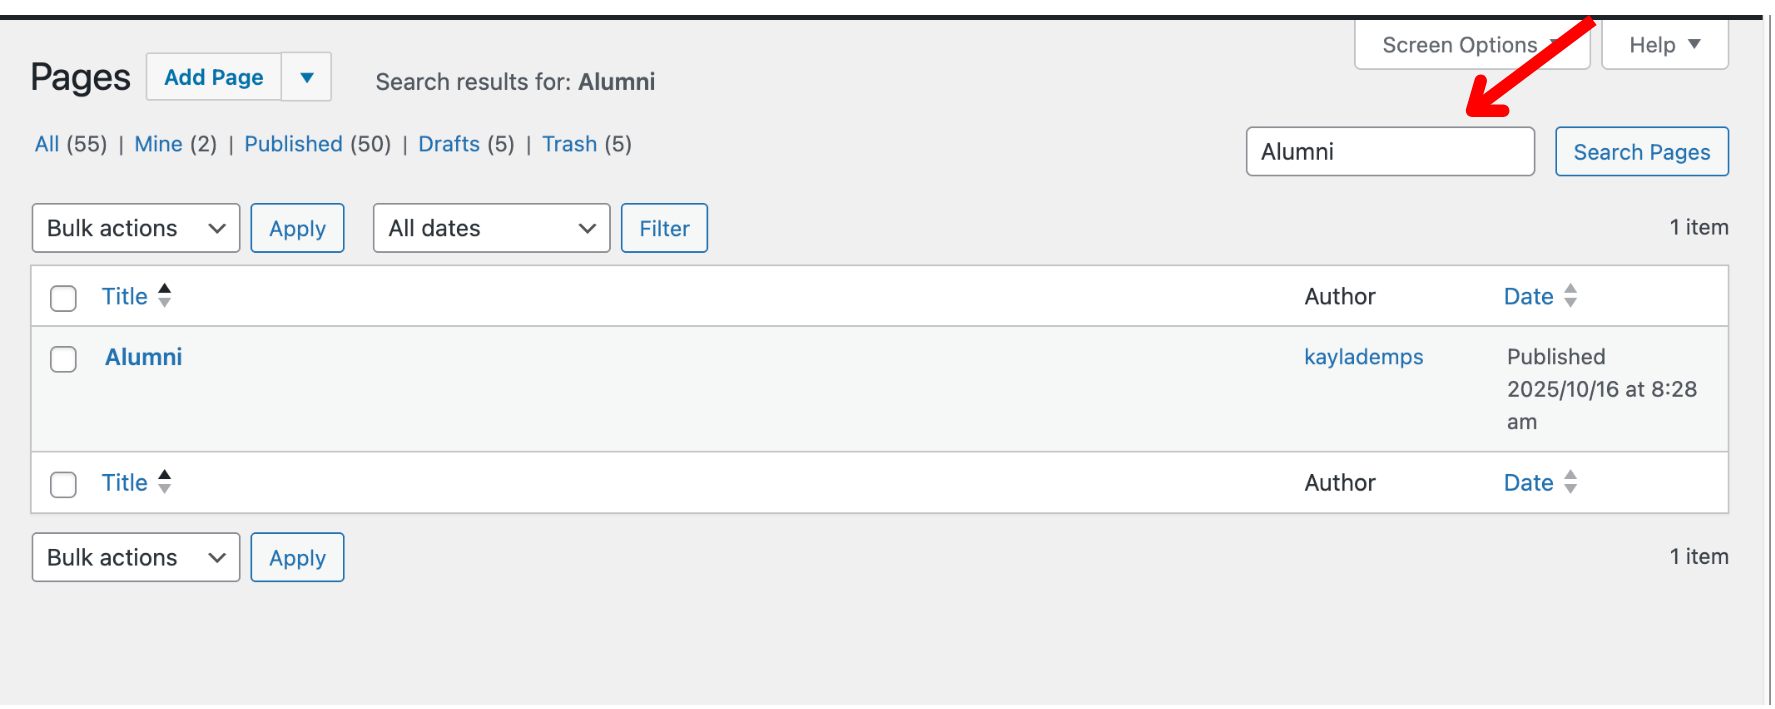Click sort arrows beside footer Date column
This screenshot has width=1775, height=709.
click(x=1570, y=482)
